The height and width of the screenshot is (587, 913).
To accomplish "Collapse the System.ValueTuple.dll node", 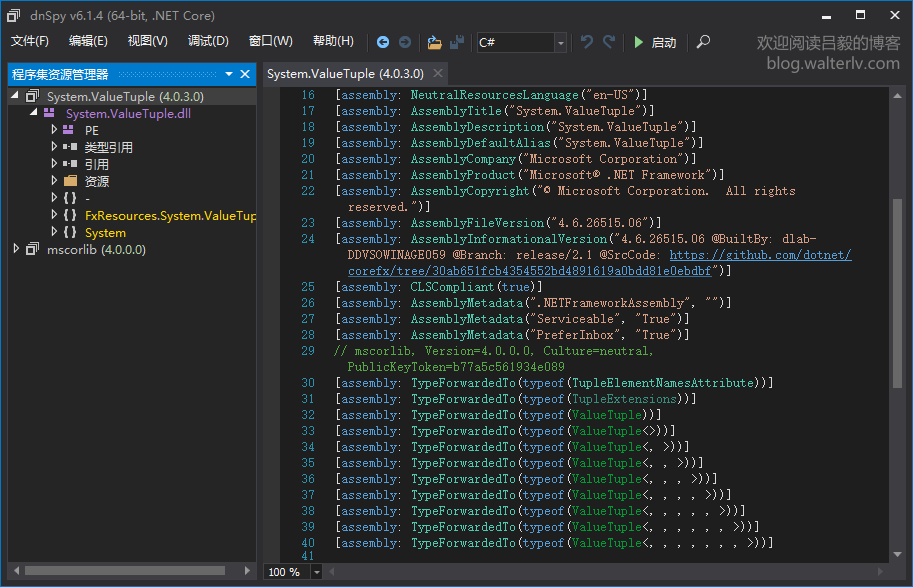I will coord(34,112).
